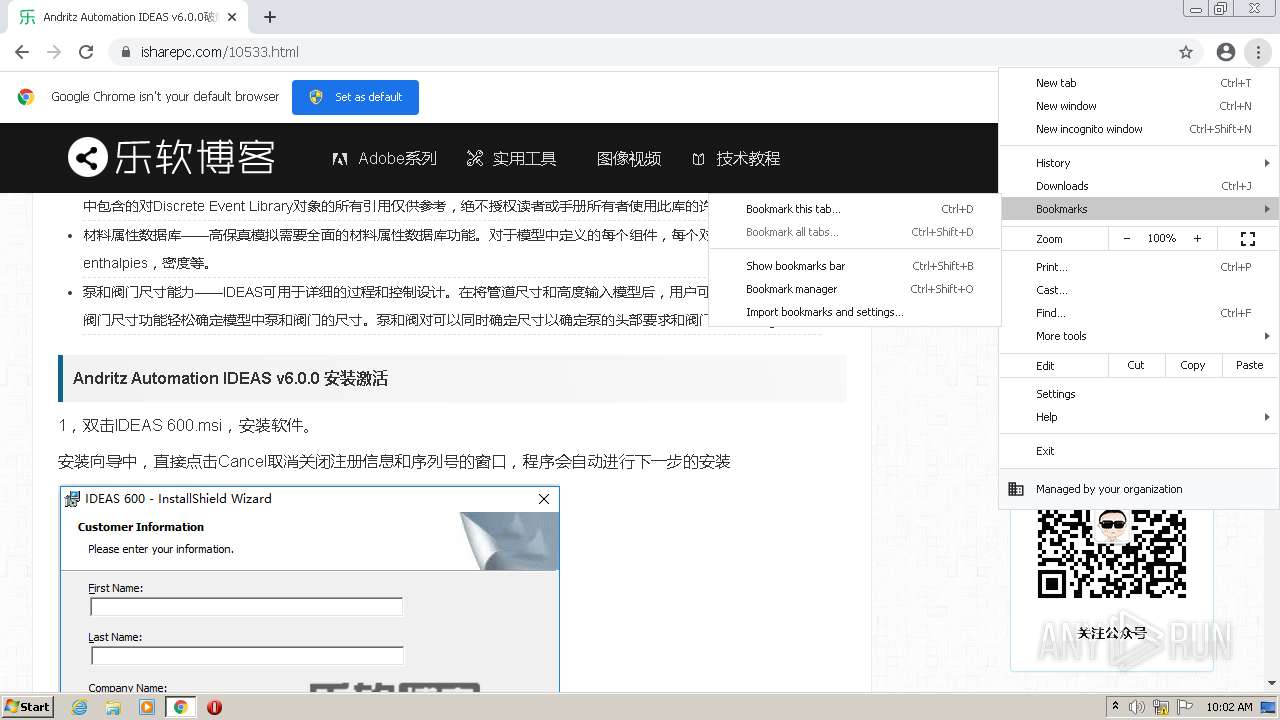1280x720 pixels.
Task: Click the three-dot Chrome menu icon
Action: 1258,52
